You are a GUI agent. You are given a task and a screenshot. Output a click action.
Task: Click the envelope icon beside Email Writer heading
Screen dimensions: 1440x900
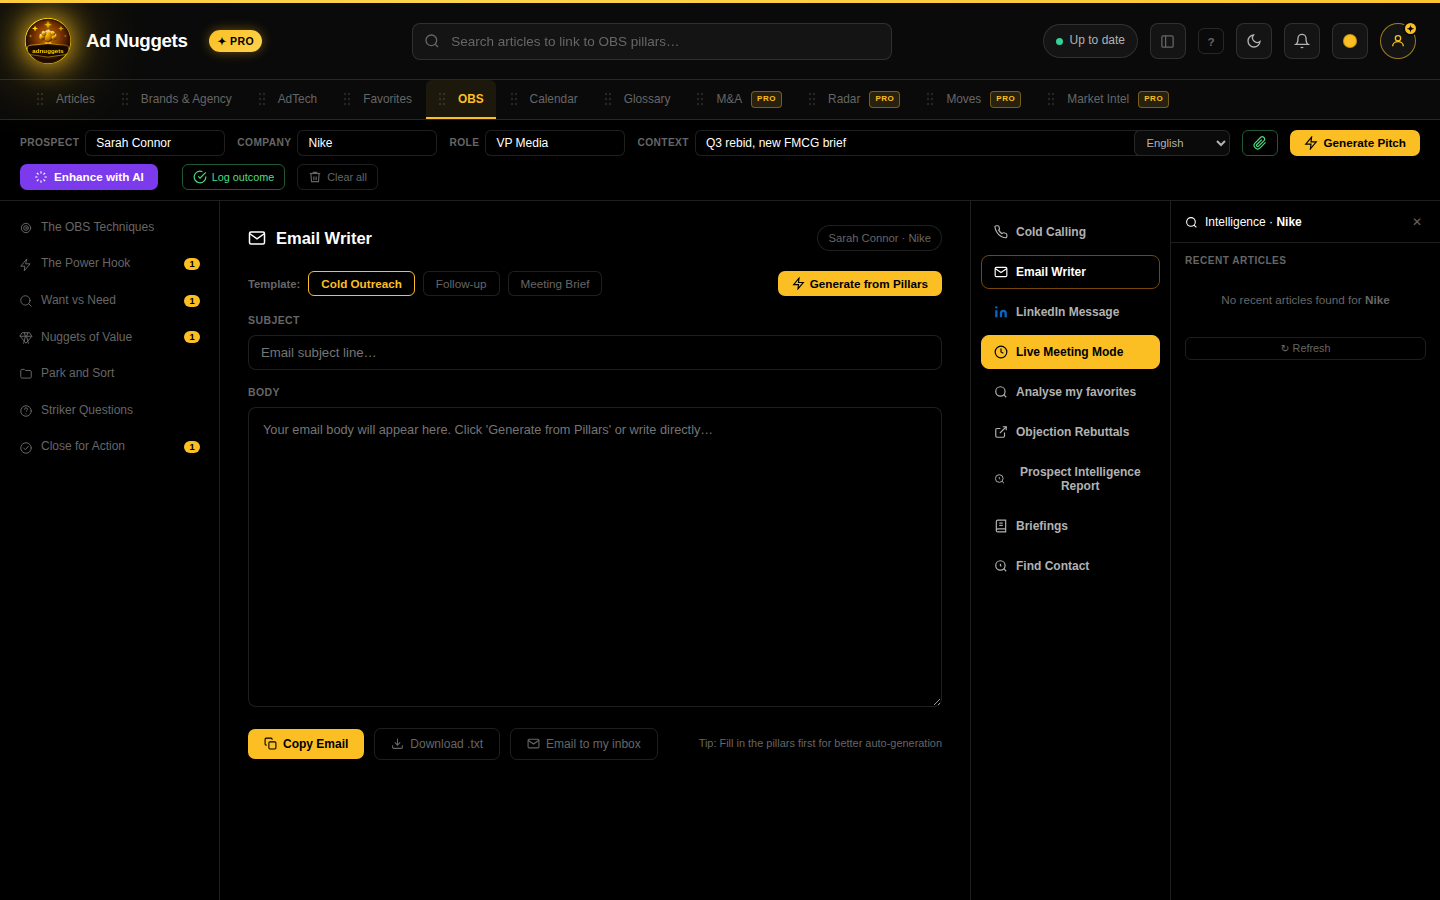pos(257,238)
